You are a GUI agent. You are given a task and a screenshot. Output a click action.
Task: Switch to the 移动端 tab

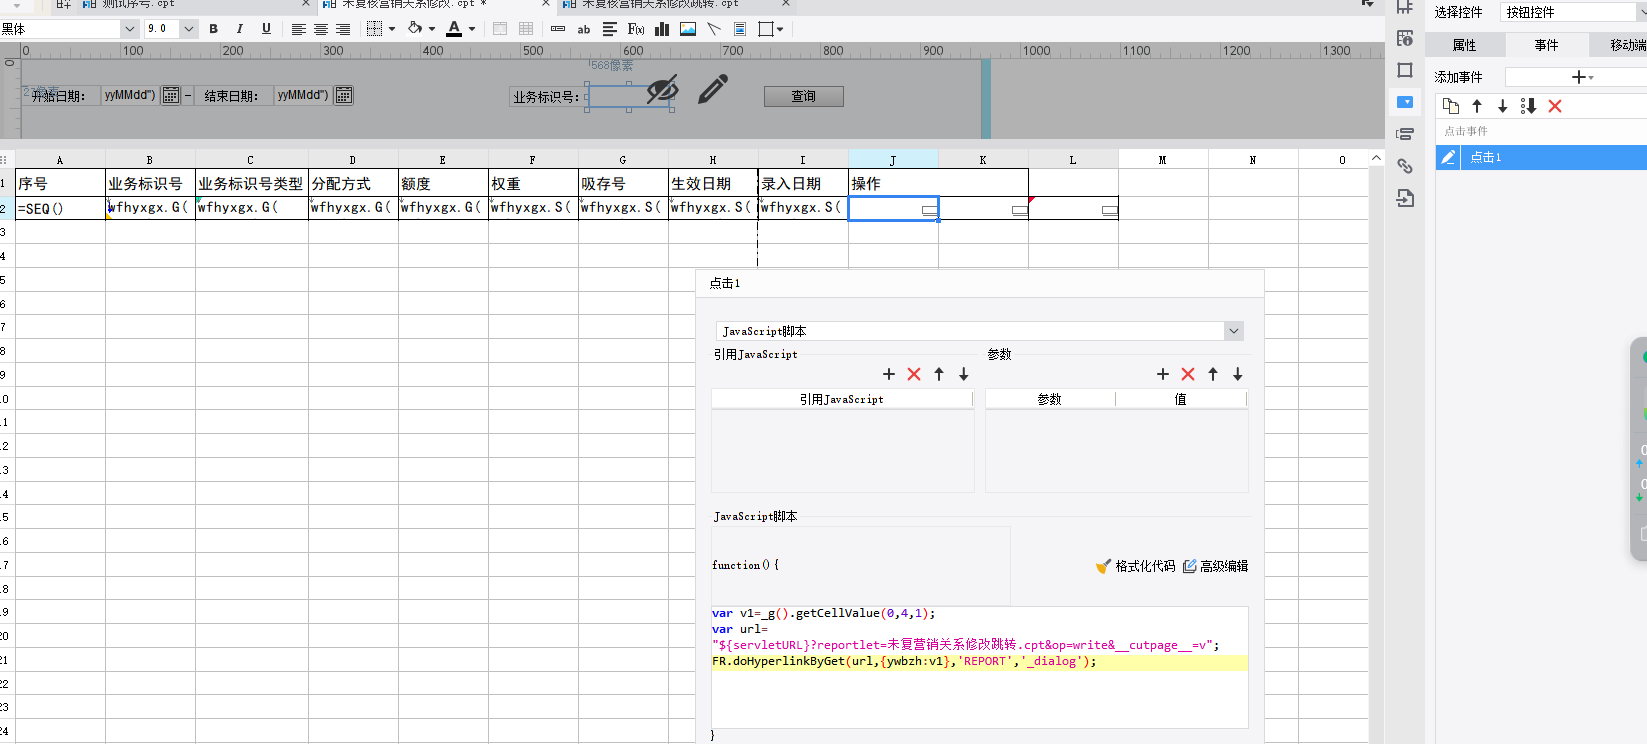tap(1619, 45)
